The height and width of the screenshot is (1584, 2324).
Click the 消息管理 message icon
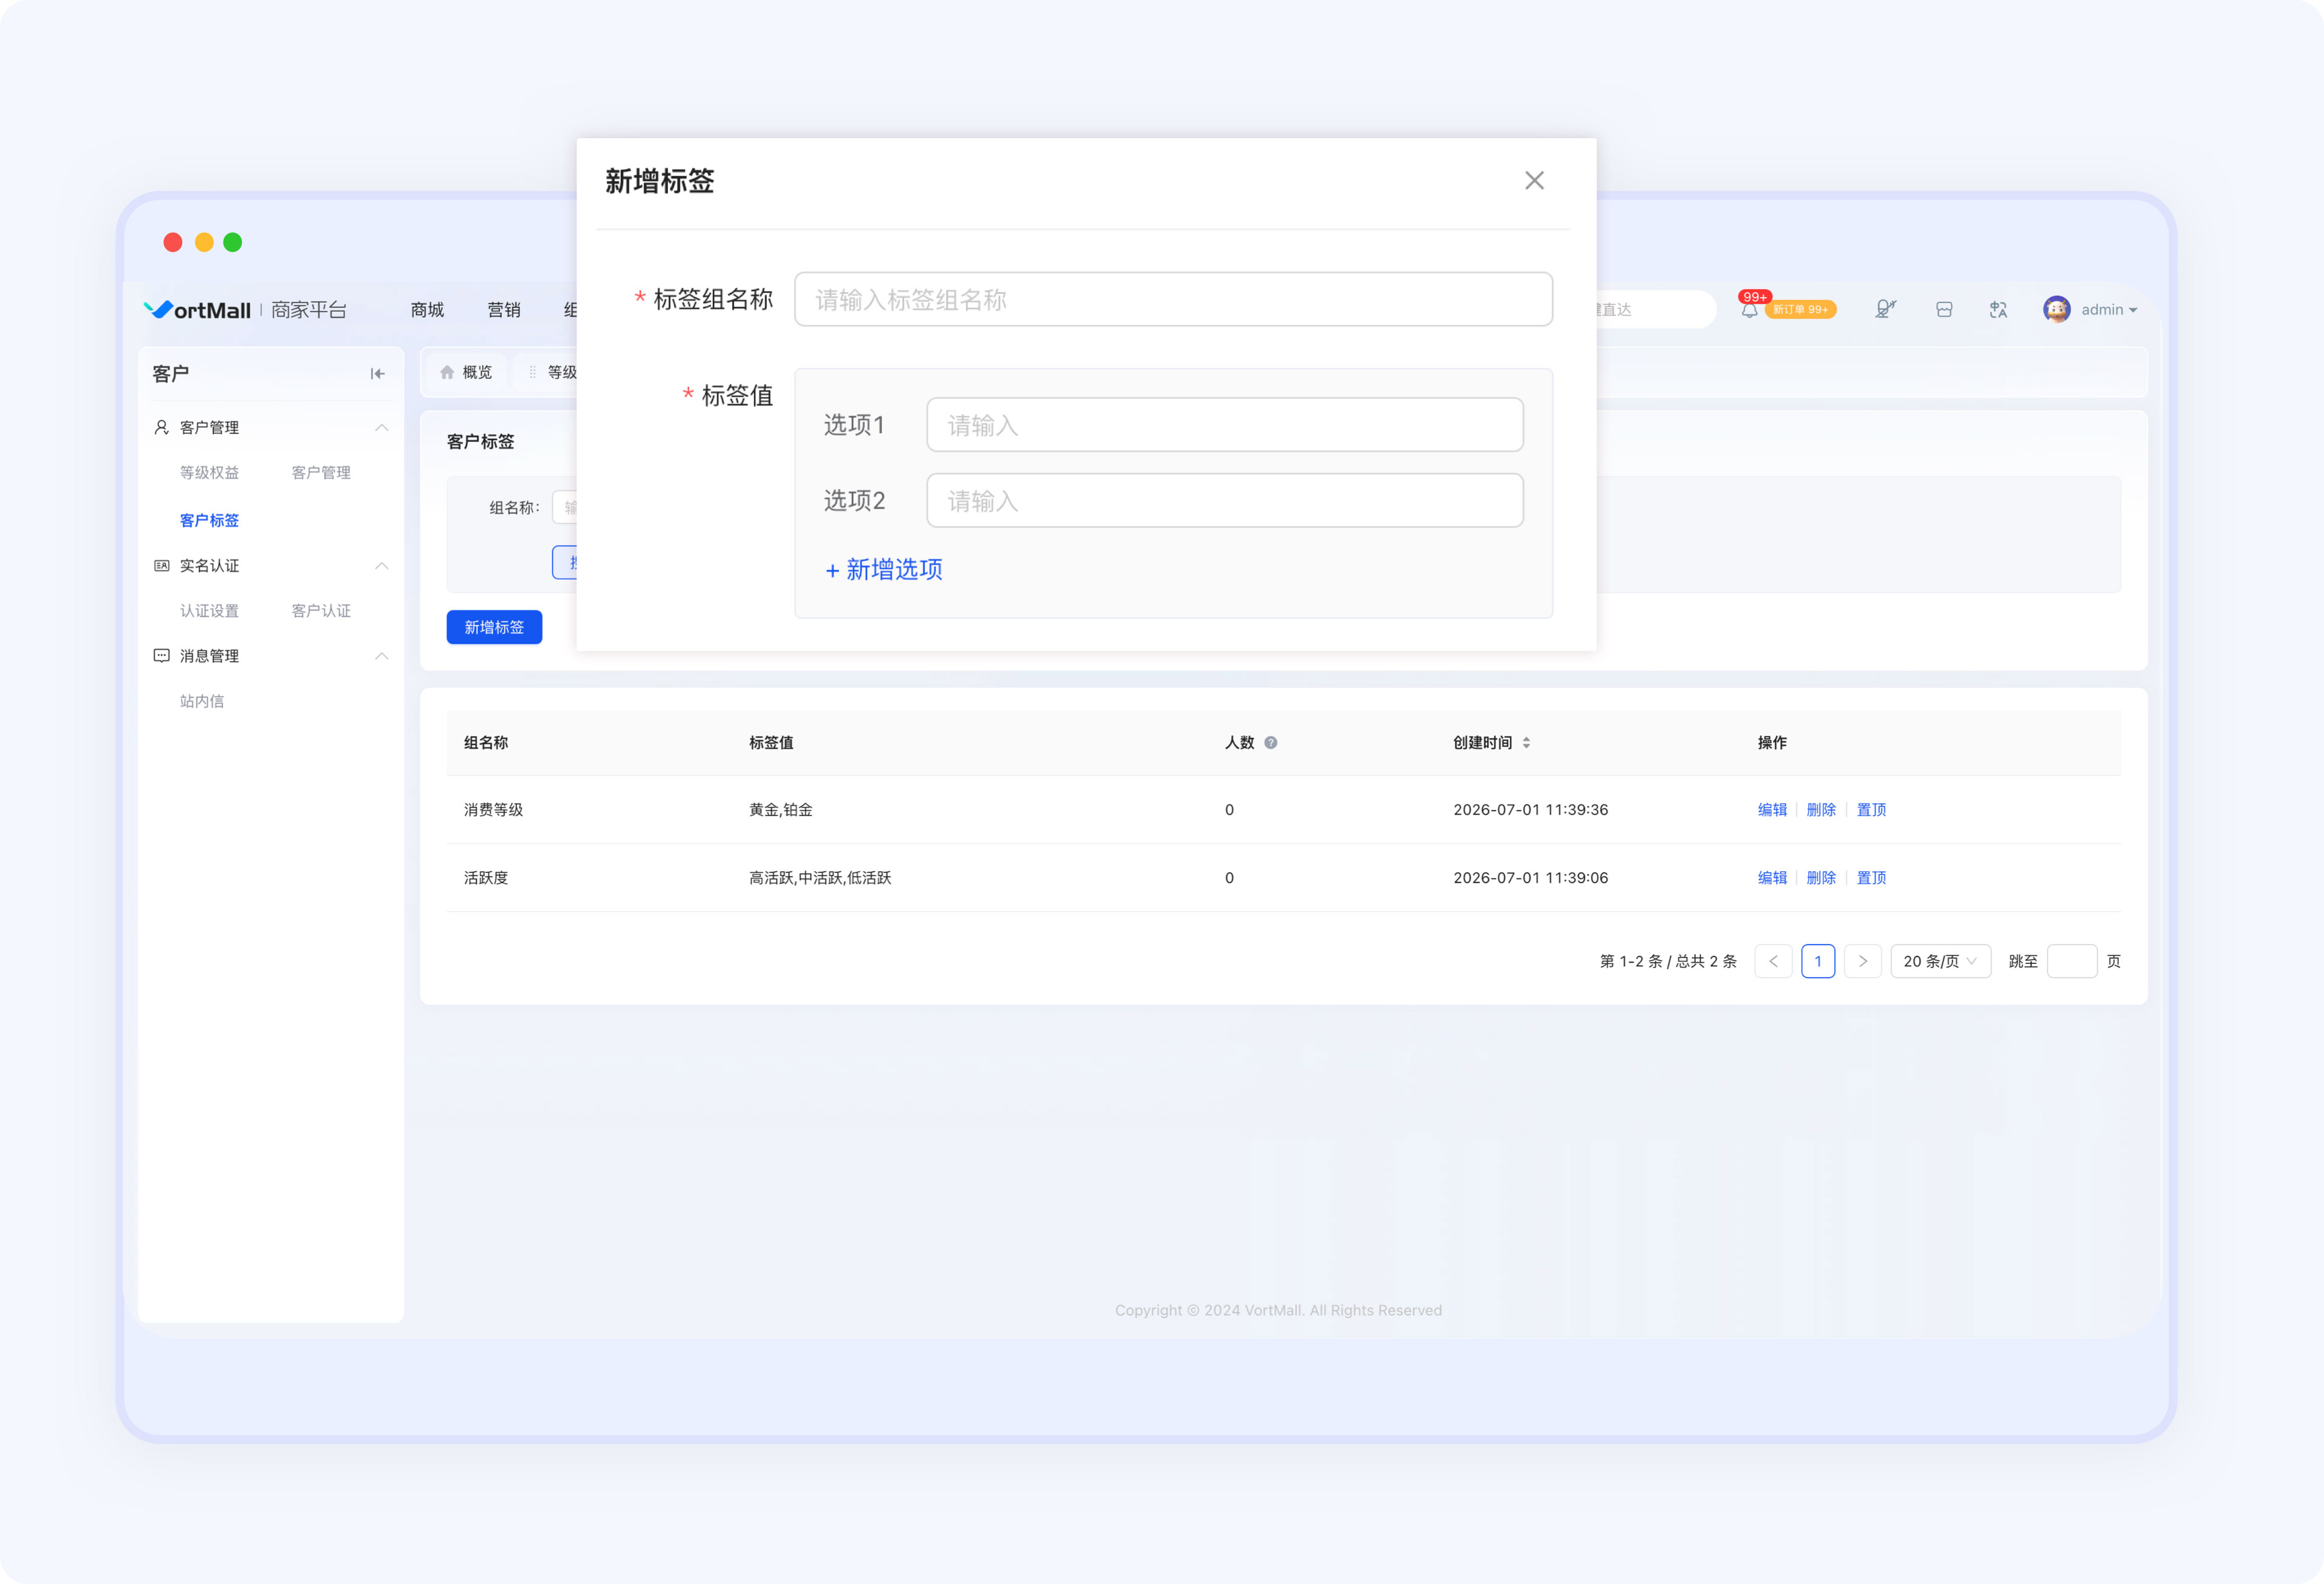click(161, 656)
